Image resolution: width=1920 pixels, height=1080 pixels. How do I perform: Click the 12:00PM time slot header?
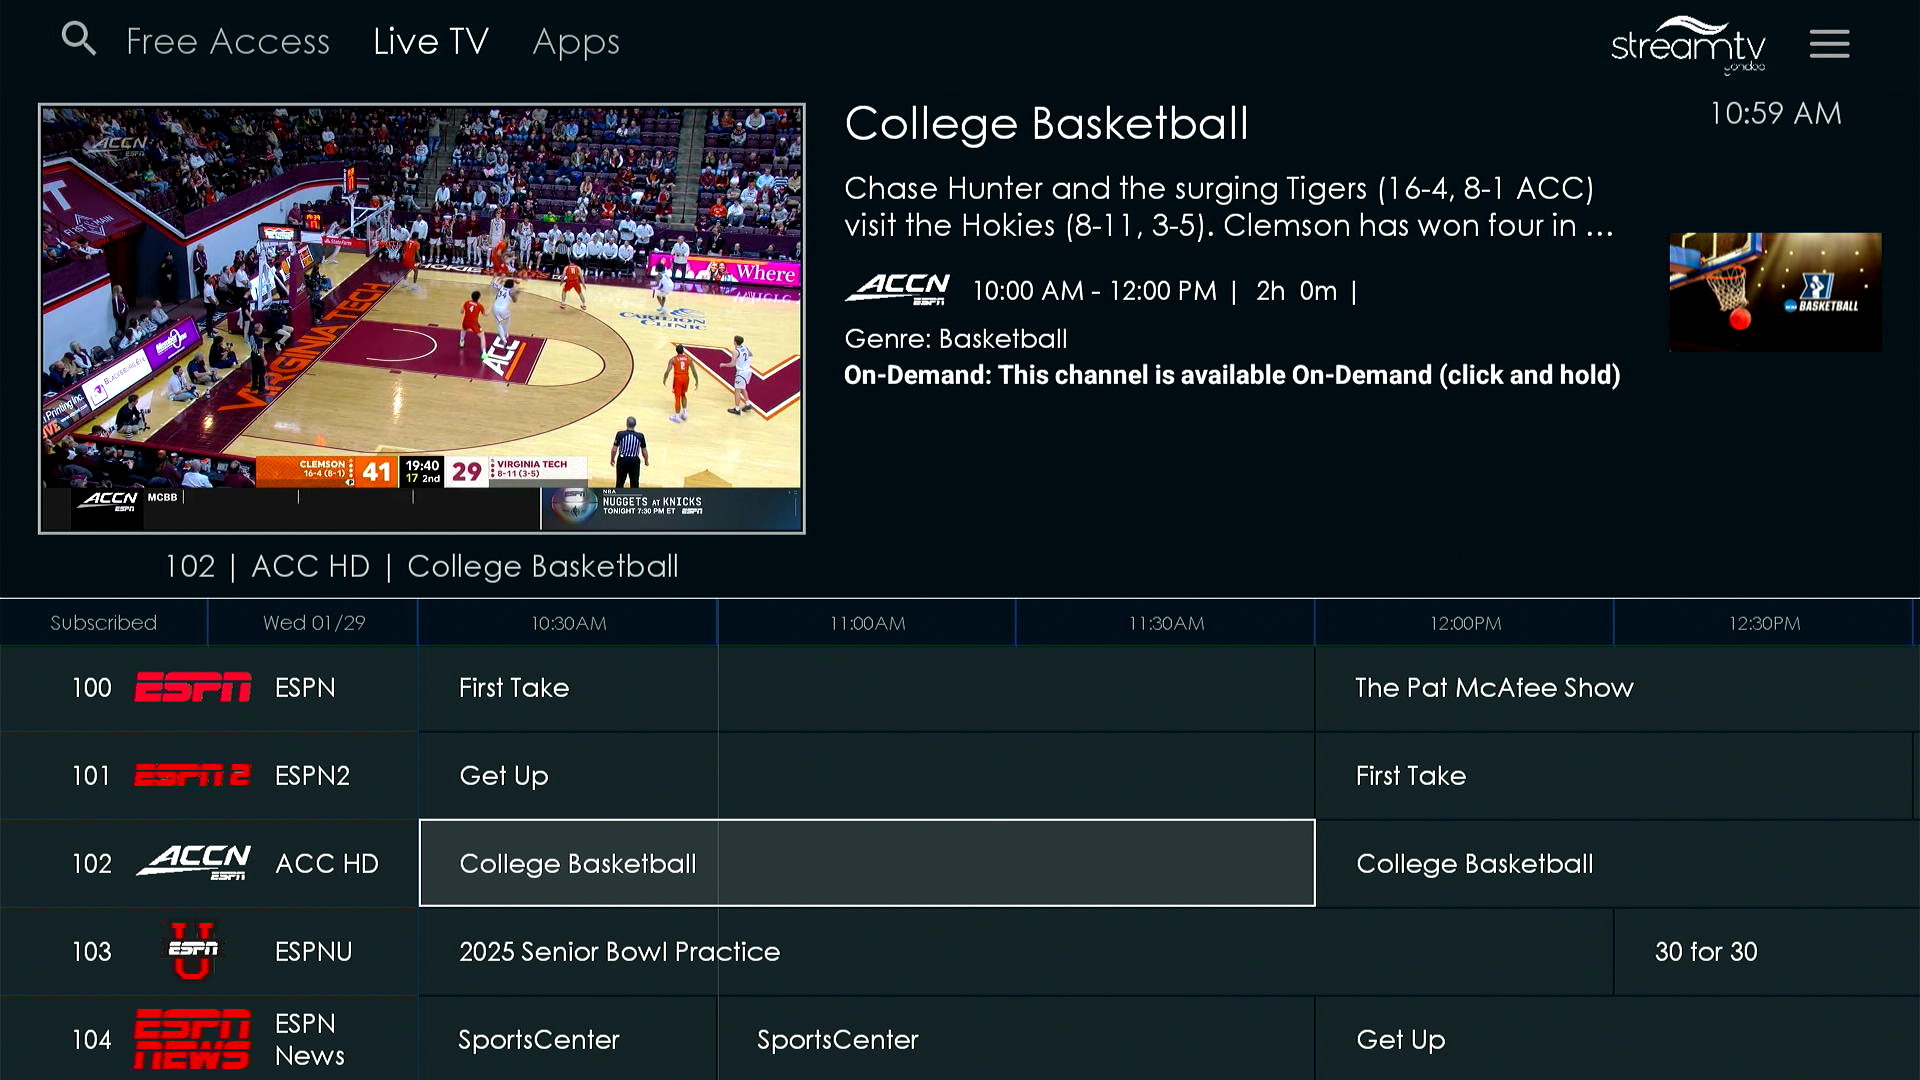click(1465, 623)
